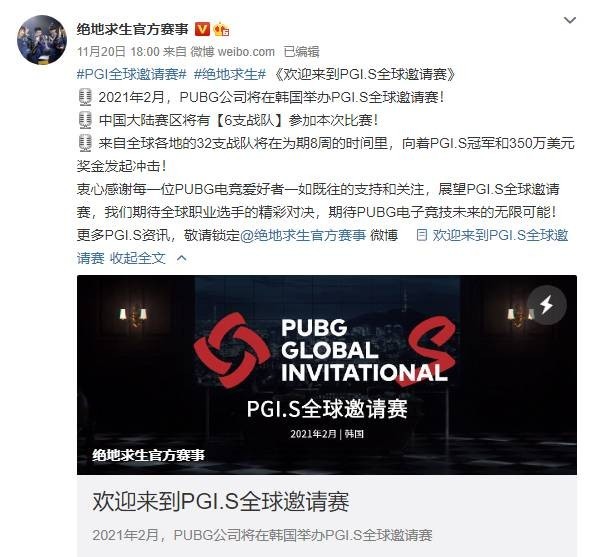Click the first microphone emoji bullet
This screenshot has width=593, height=557.
tap(85, 97)
